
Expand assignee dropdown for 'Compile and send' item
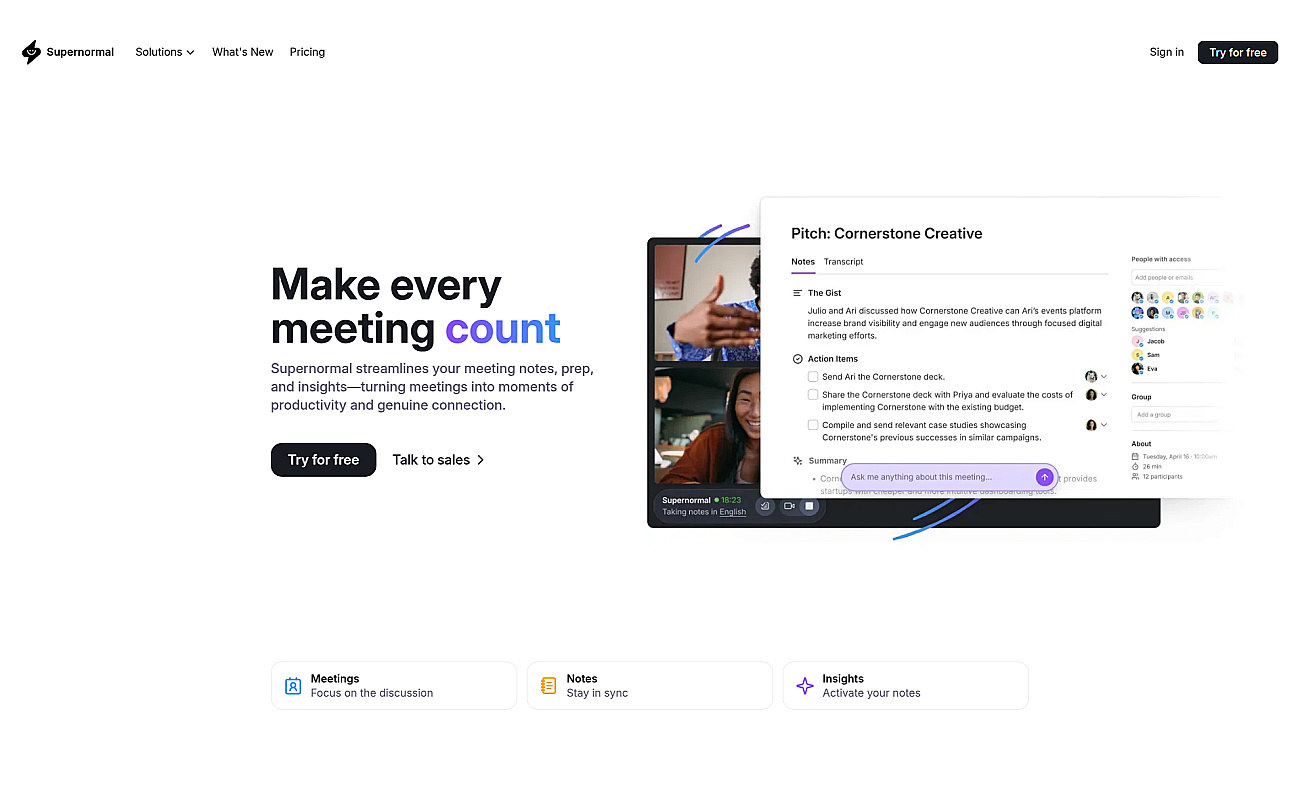click(1104, 425)
